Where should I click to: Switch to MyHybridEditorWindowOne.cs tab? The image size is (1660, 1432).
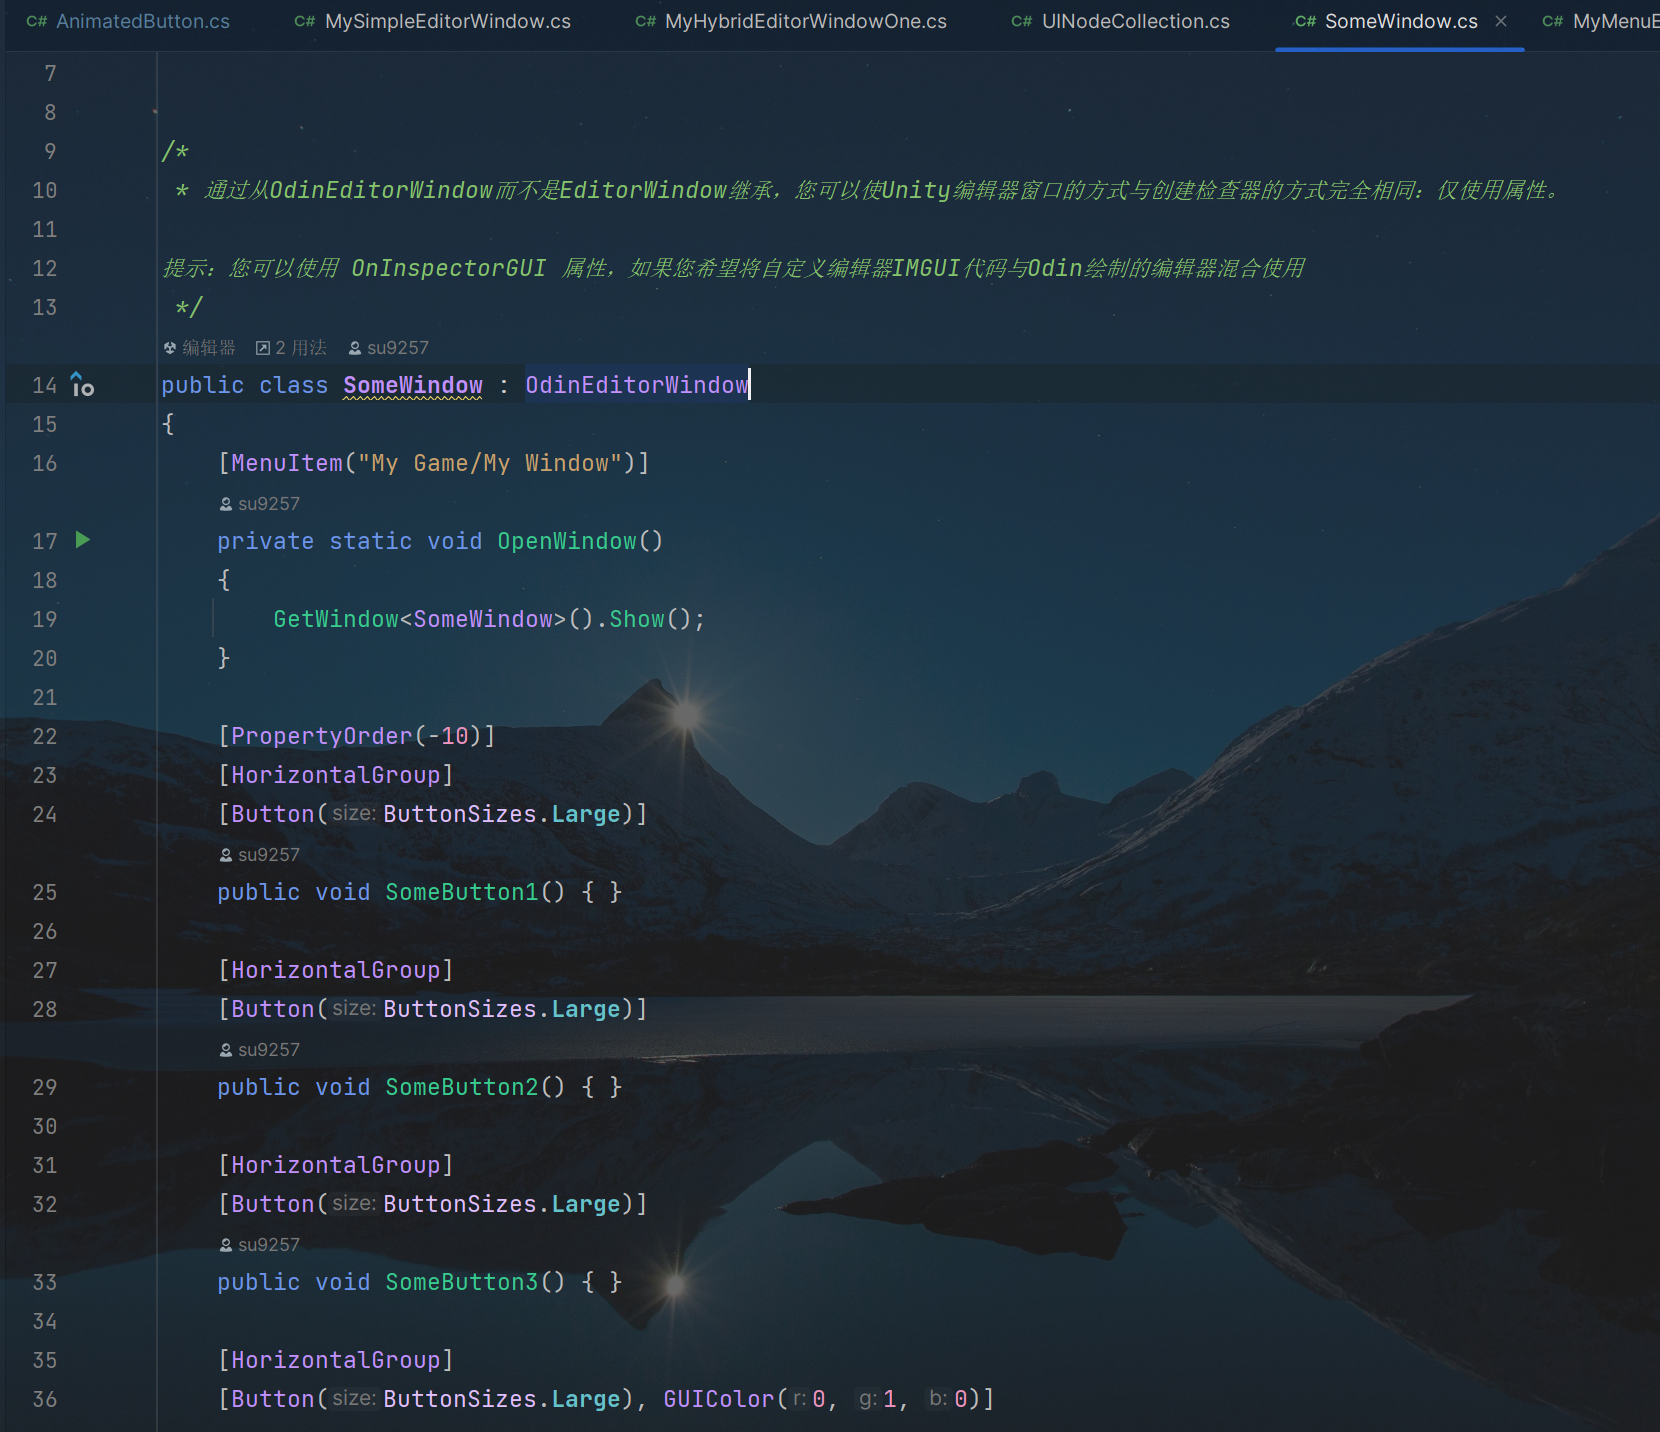pos(791,21)
